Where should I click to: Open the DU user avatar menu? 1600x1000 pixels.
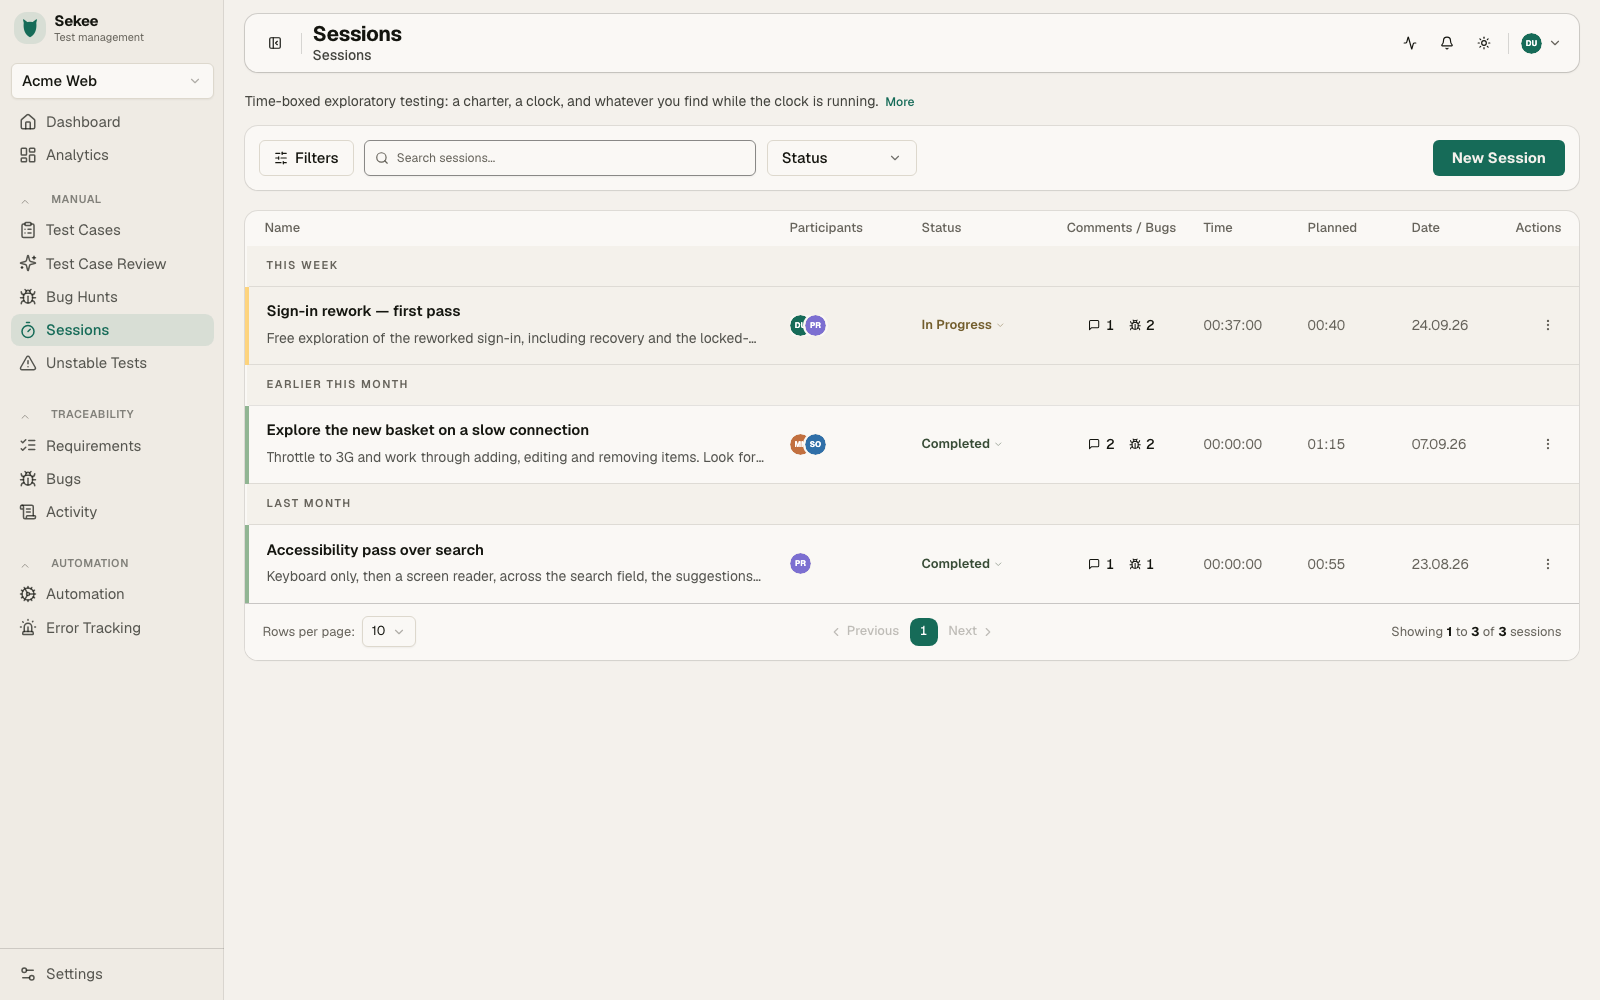(x=1540, y=43)
